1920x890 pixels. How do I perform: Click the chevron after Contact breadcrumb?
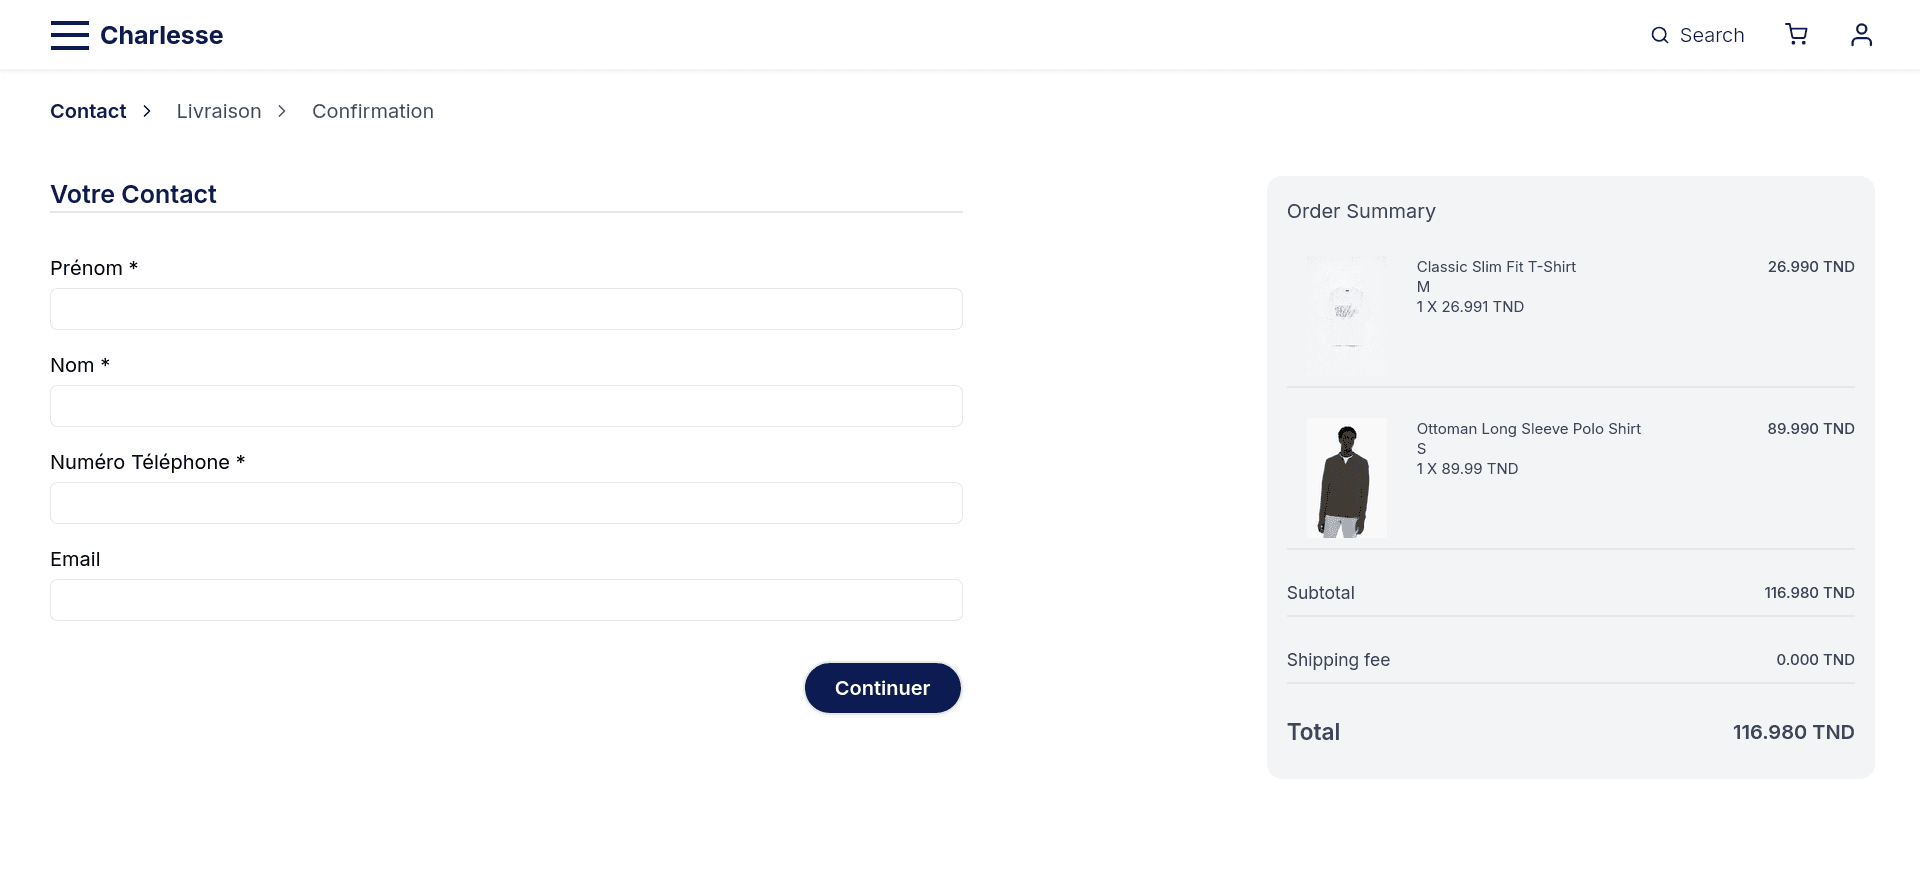147,111
